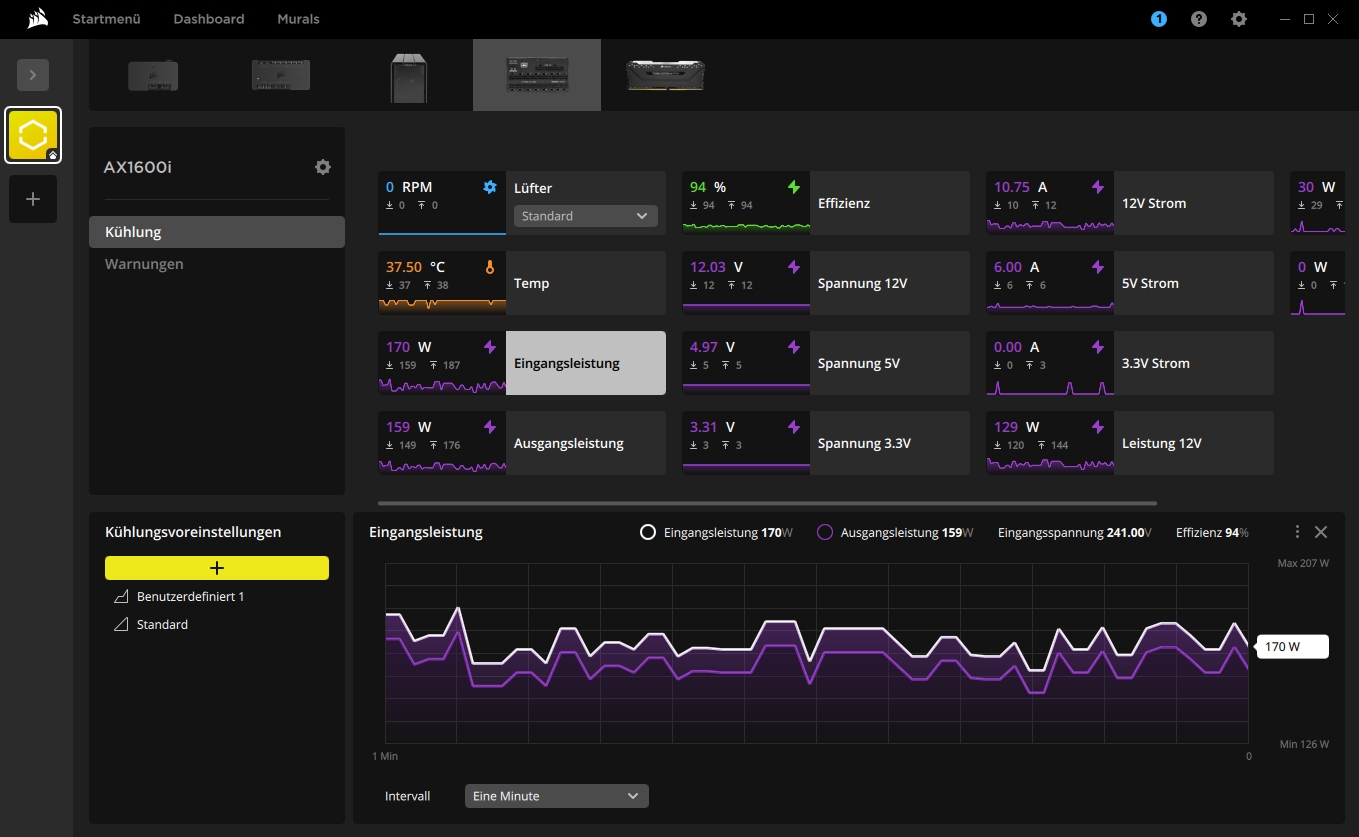Click the 10.75 A current value

[x=1021, y=187]
